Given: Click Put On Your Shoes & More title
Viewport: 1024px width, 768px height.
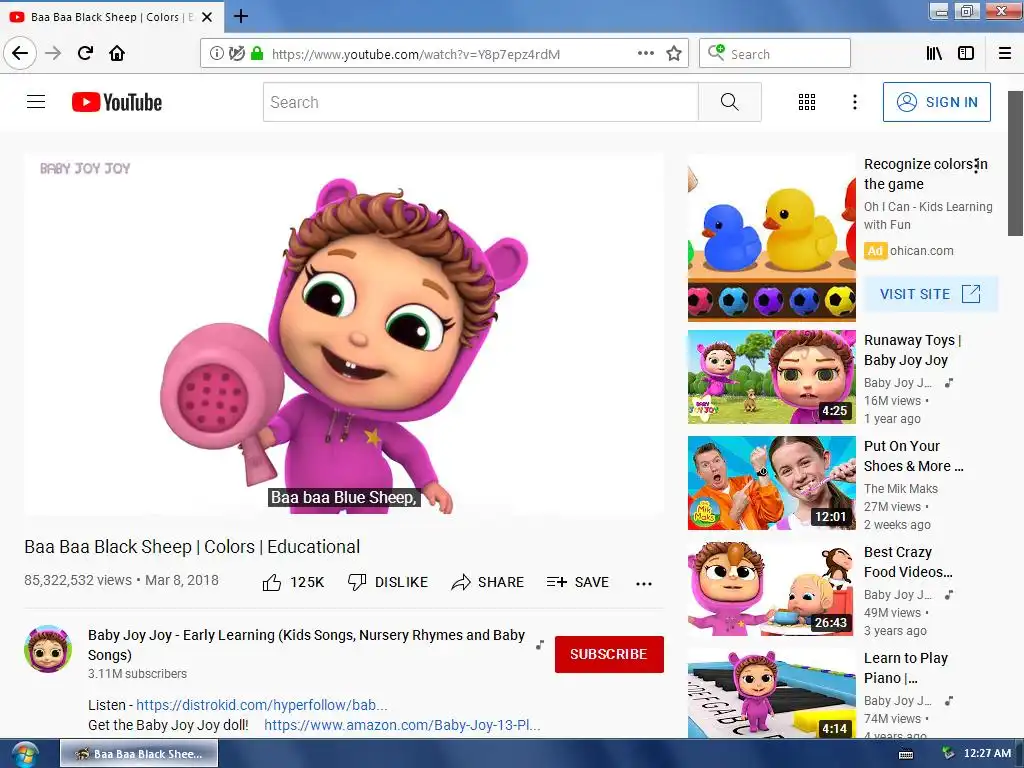Looking at the screenshot, I should pos(914,456).
